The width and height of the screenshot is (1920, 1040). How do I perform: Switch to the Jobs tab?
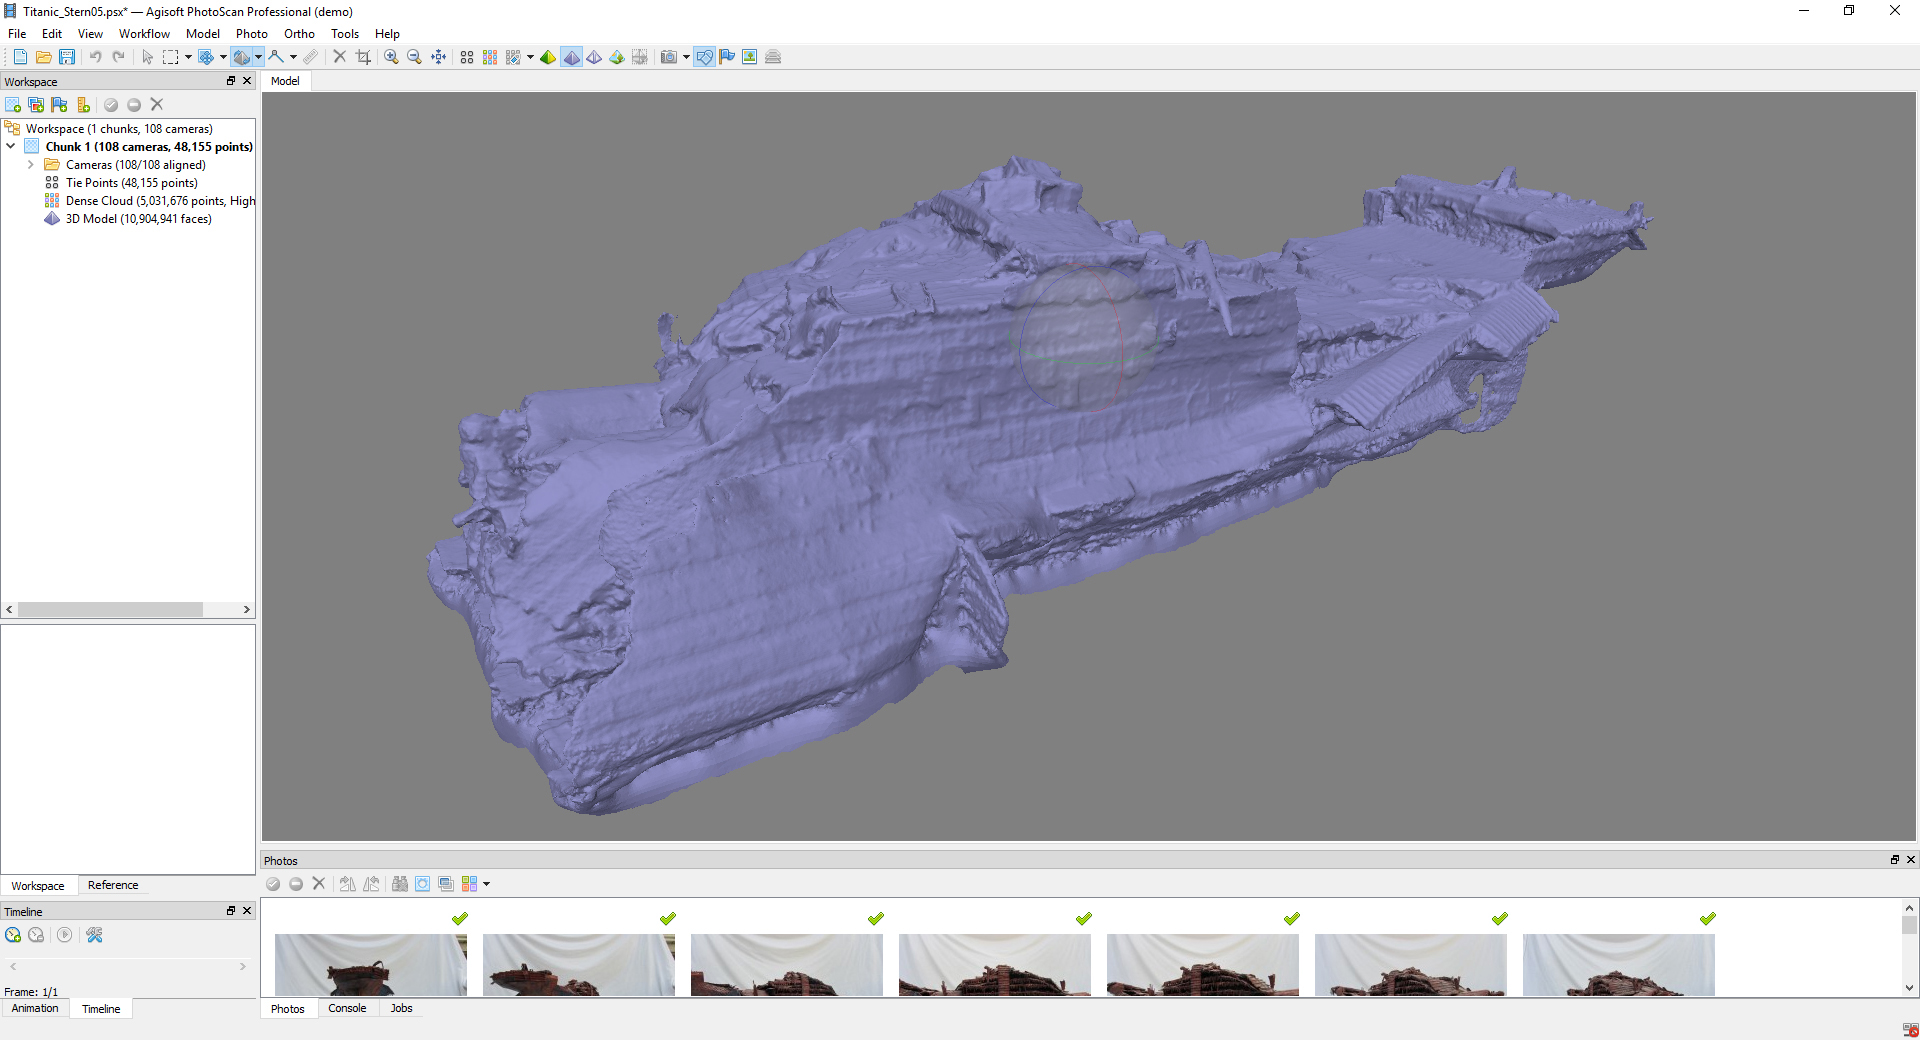click(x=401, y=1008)
